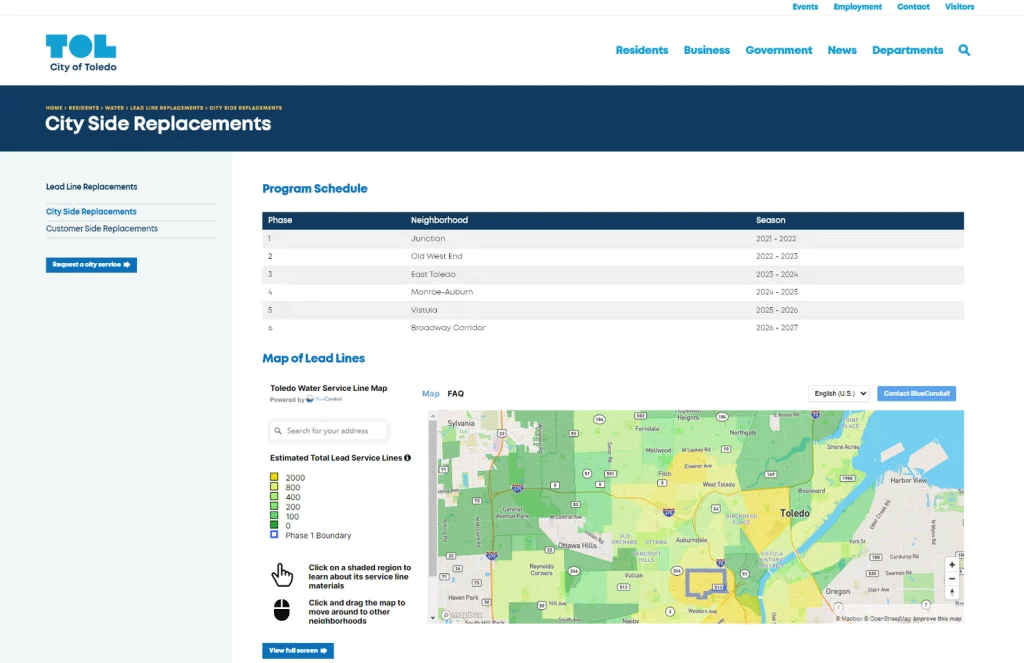Zoom in on the lead lines map
Image resolution: width=1024 pixels, height=663 pixels.
[x=952, y=565]
